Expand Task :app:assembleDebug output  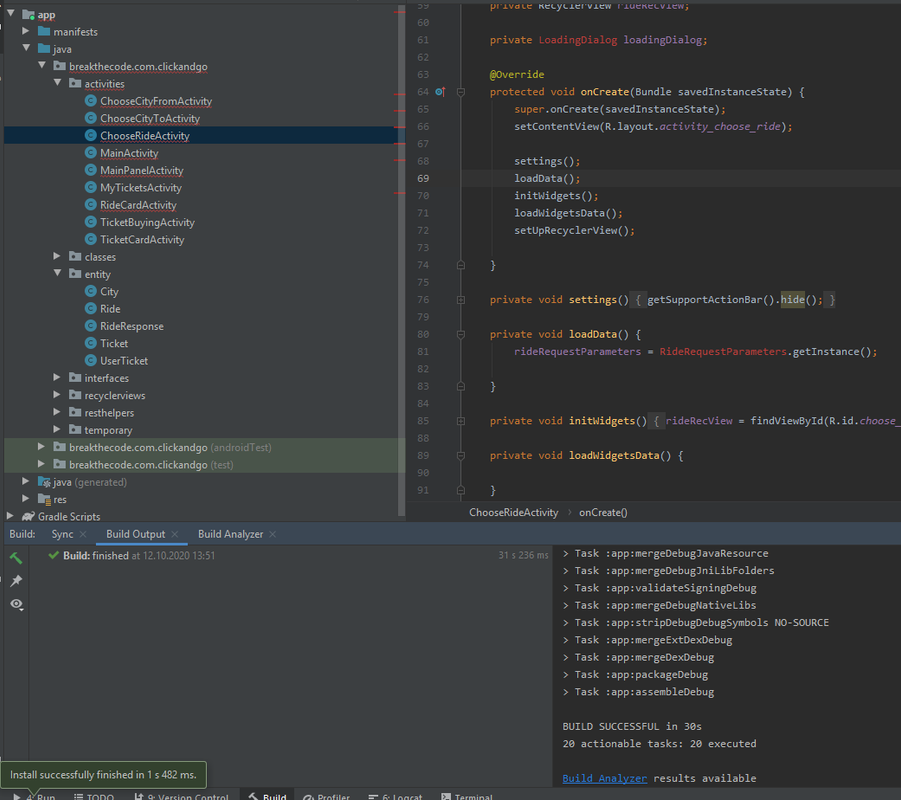tap(566, 692)
